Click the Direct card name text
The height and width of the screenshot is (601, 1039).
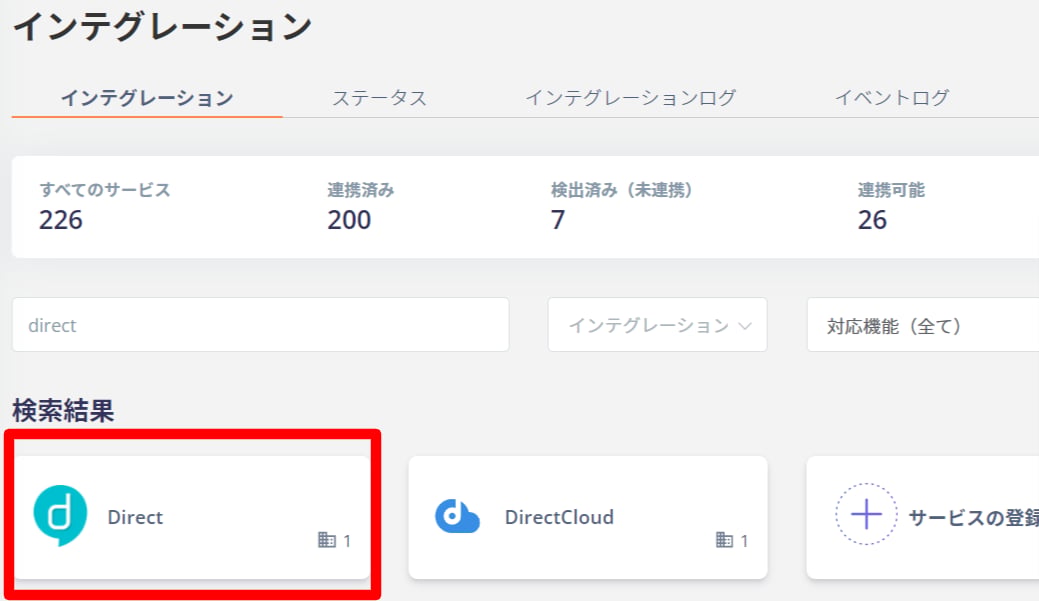pyautogui.click(x=135, y=517)
